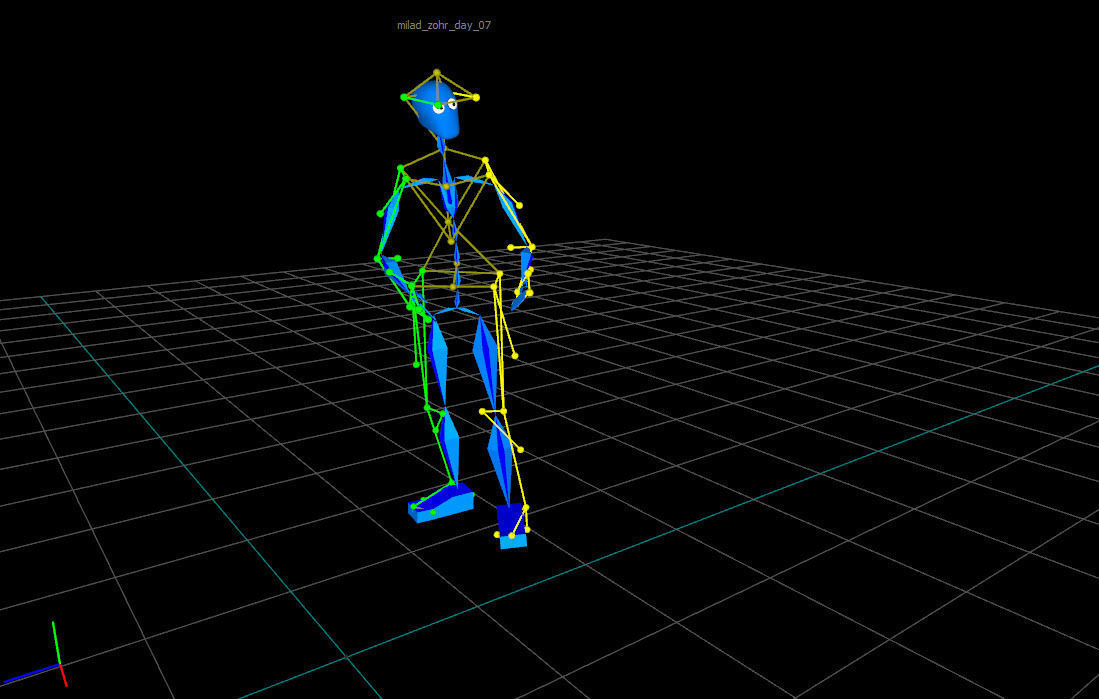Select the dark blue foot segment with yellow markers

512,525
